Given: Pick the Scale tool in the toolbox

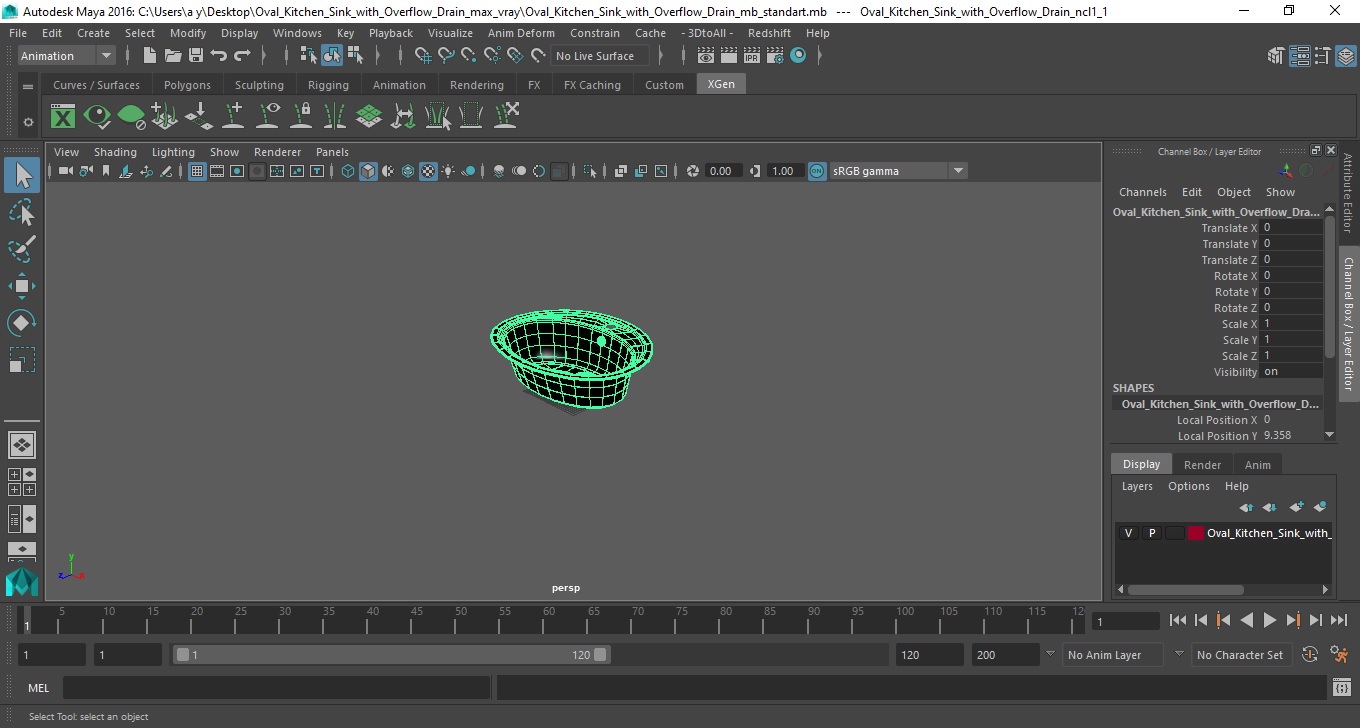Looking at the screenshot, I should click(22, 360).
